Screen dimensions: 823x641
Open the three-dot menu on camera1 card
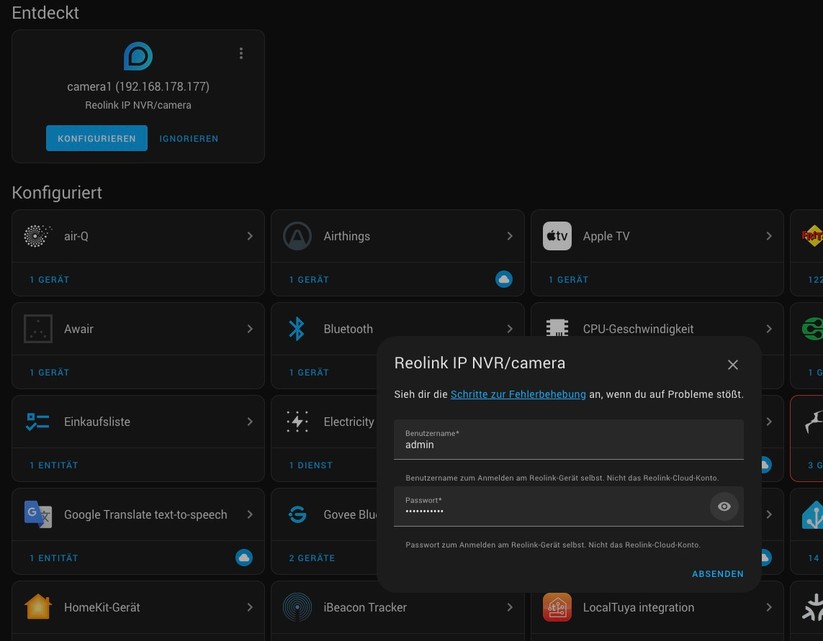240,53
